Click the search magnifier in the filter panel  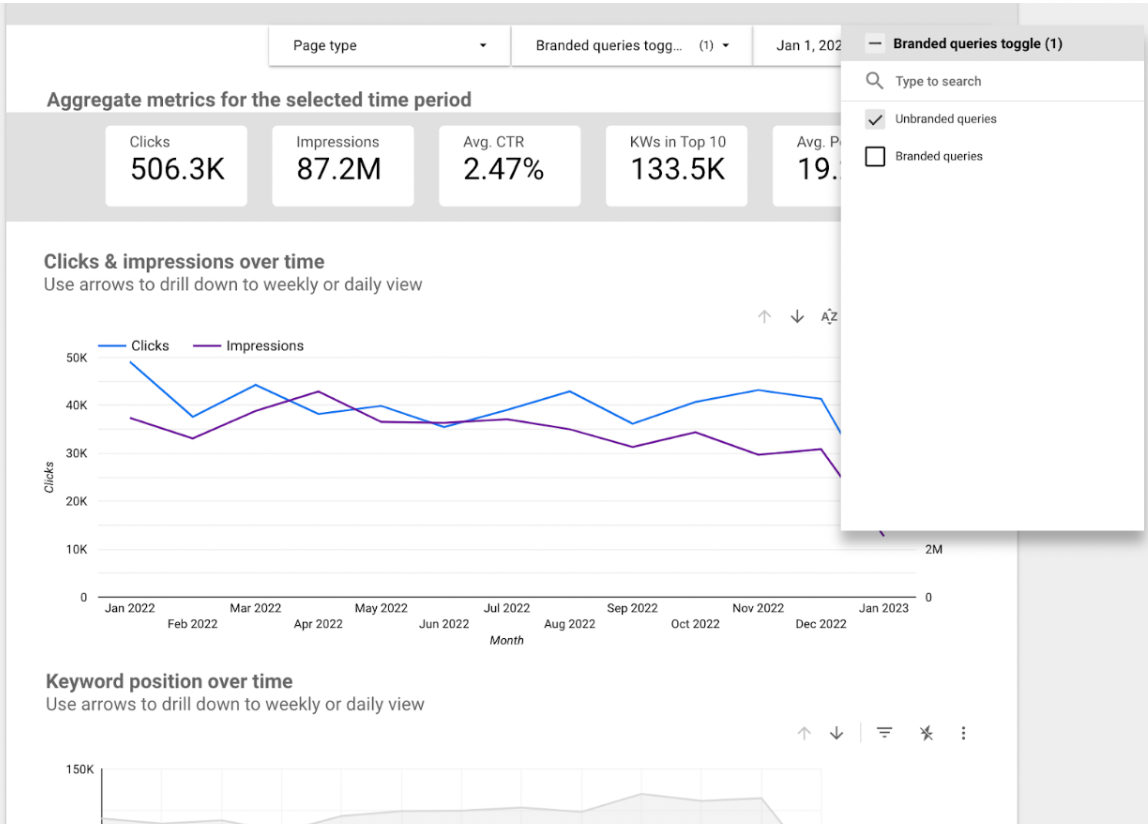(874, 81)
